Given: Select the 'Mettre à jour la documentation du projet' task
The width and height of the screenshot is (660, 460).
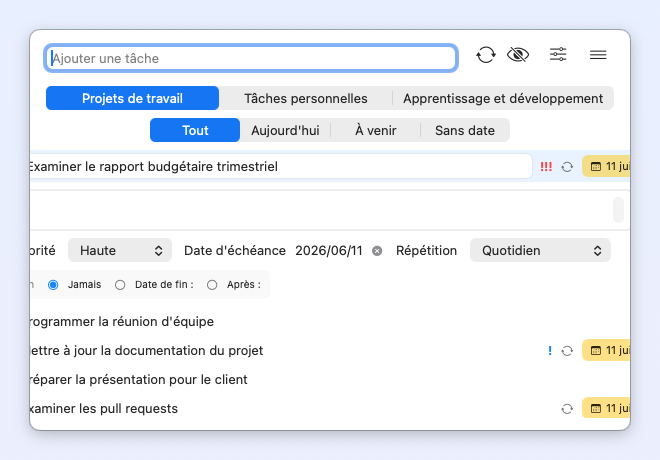Looking at the screenshot, I should [330, 351].
